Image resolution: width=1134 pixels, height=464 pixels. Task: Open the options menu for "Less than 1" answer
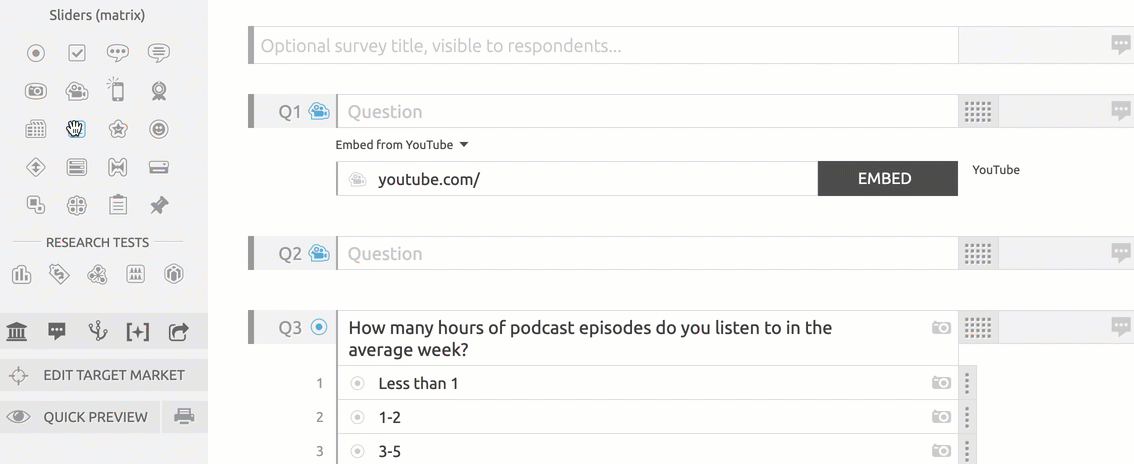click(967, 383)
